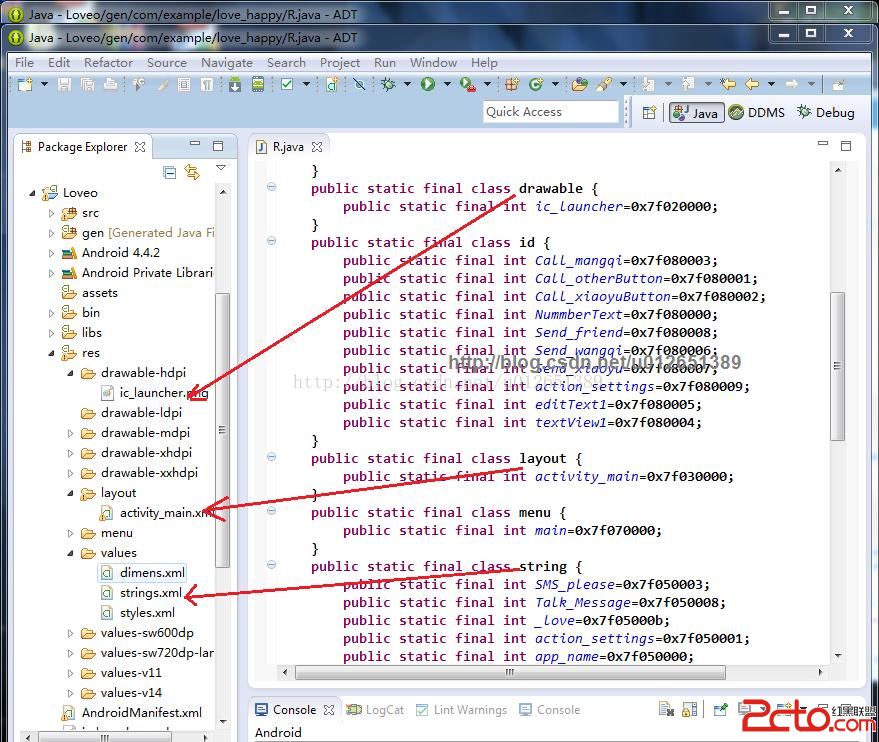
Task: Click Run External Tools icon
Action: coord(468,85)
